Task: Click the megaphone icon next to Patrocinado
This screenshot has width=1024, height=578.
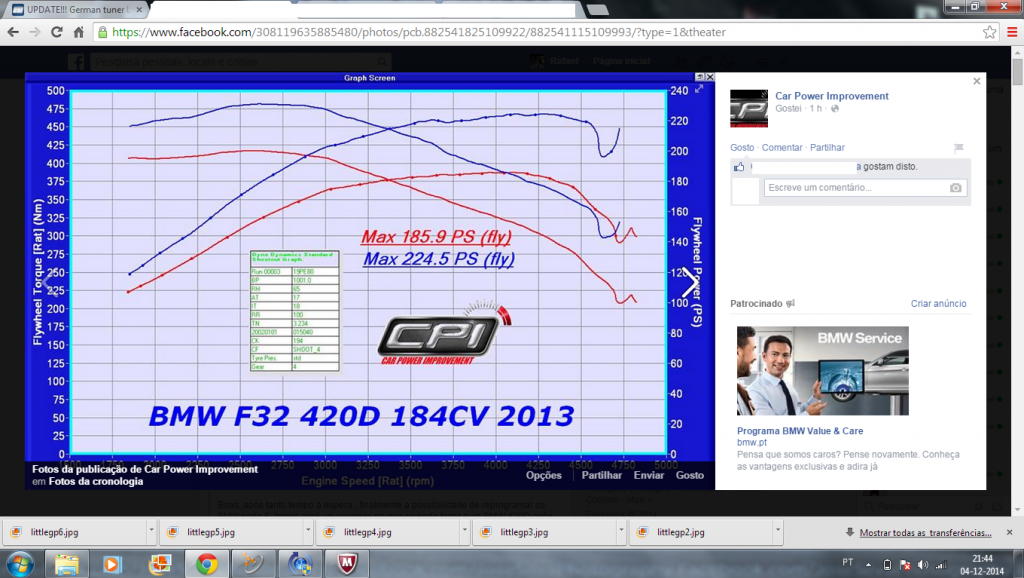Action: click(790, 304)
